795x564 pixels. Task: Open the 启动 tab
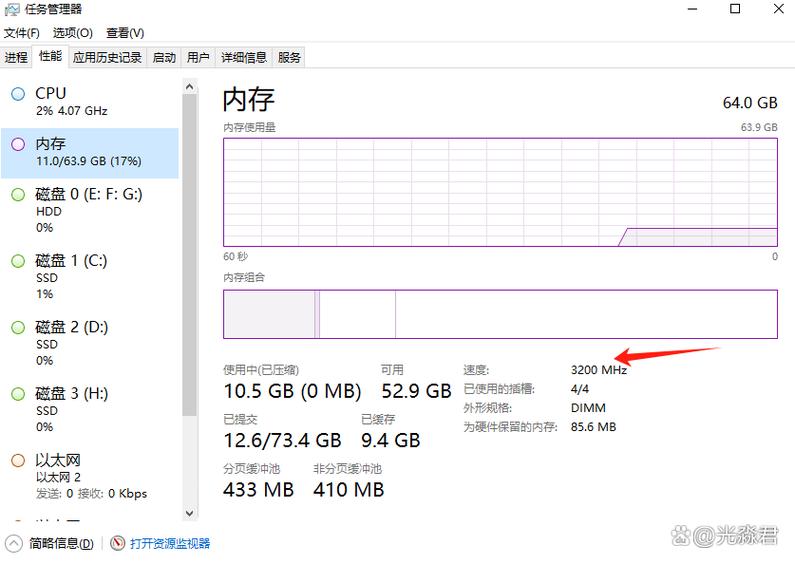pos(164,58)
